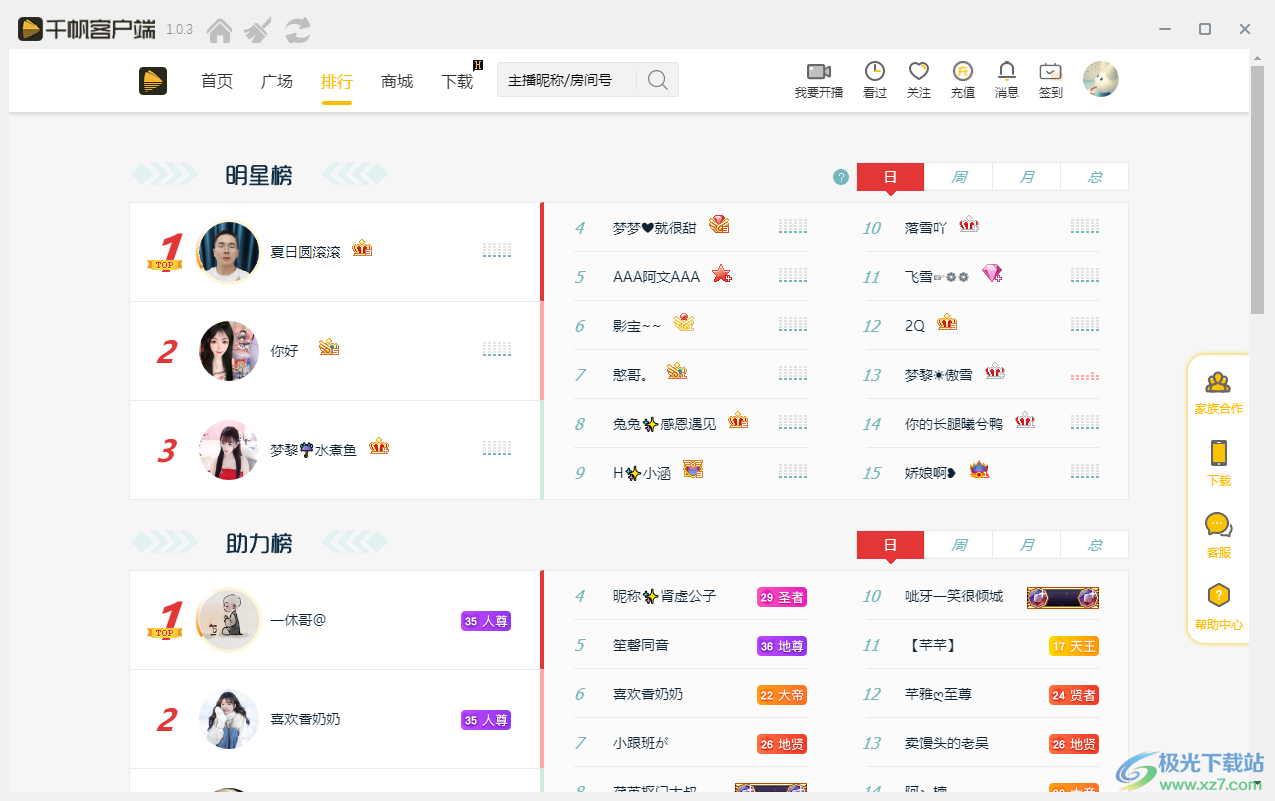Open 昵称肾虚公子 in 助力榜

pyautogui.click(x=665, y=596)
